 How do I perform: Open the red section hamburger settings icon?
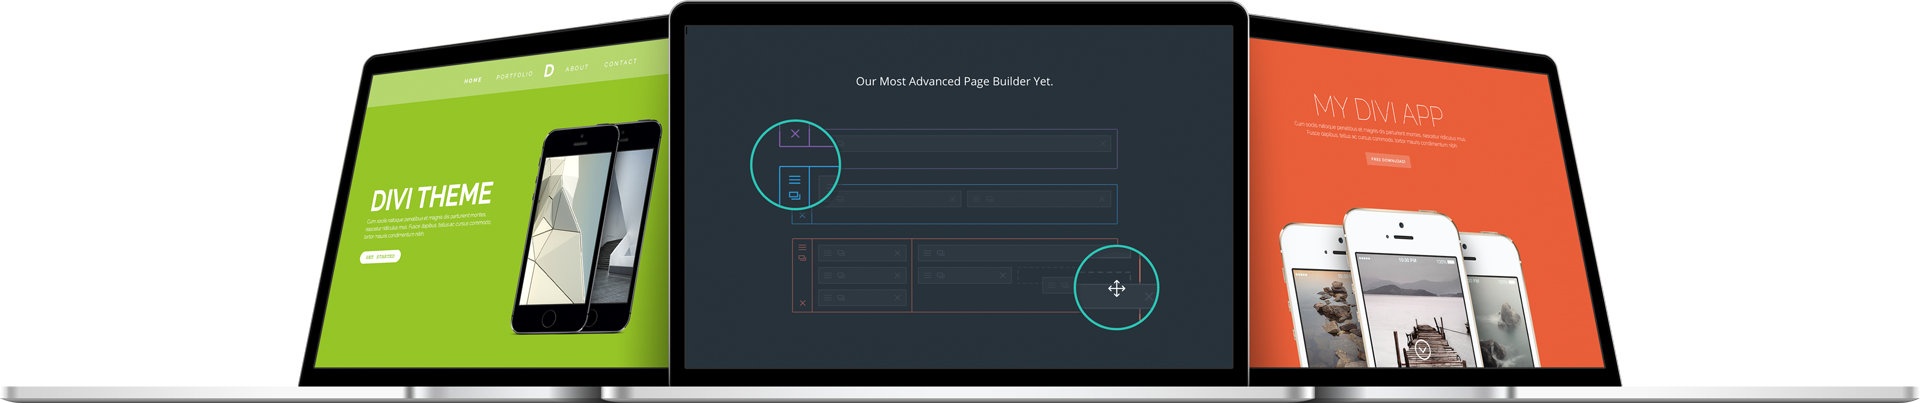pos(802,247)
